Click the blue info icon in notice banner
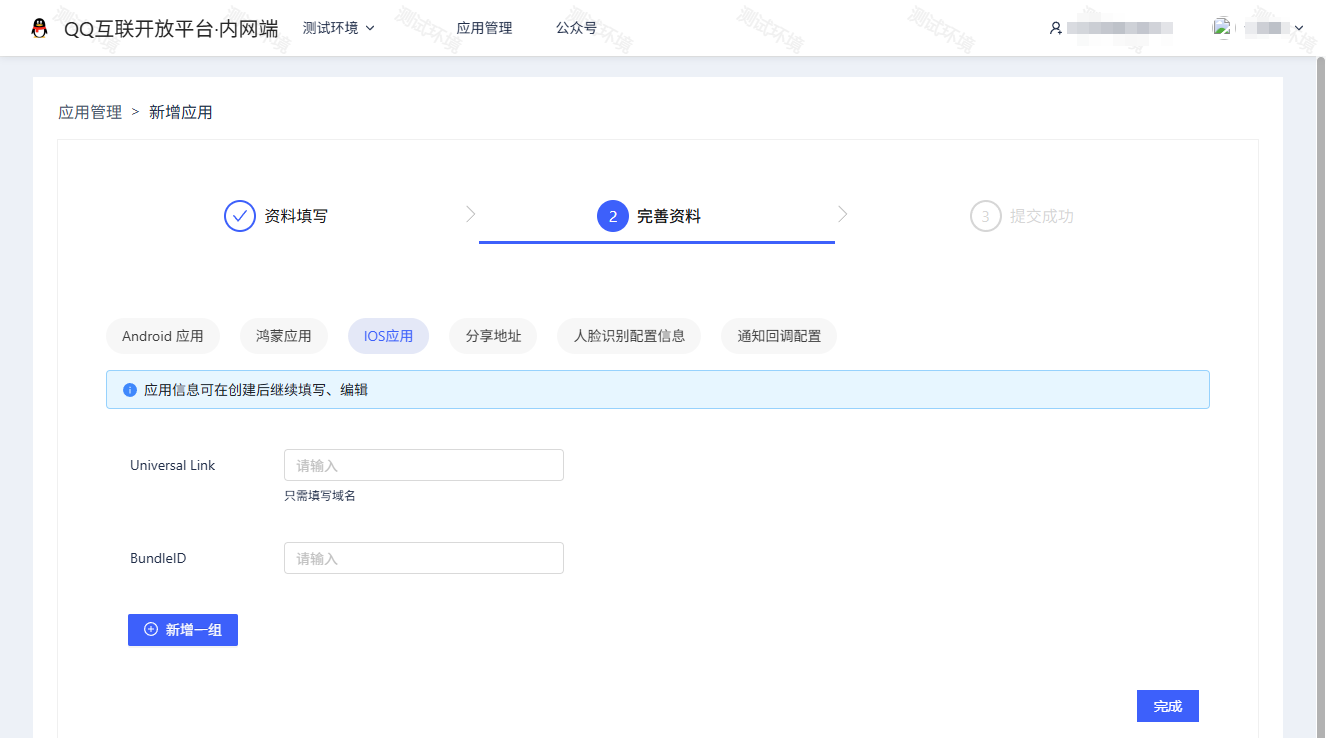Image resolution: width=1326 pixels, height=738 pixels. coord(129,390)
